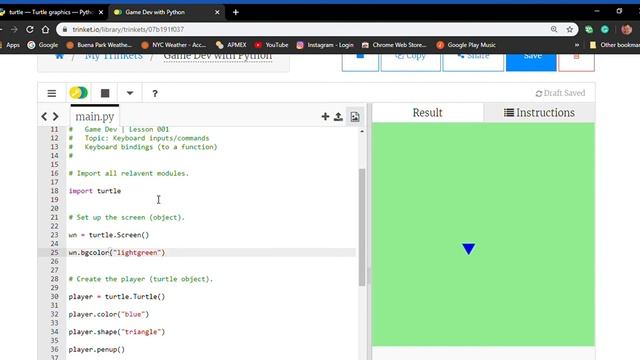
Task: Open the Other bookmarks folder
Action: point(614,45)
